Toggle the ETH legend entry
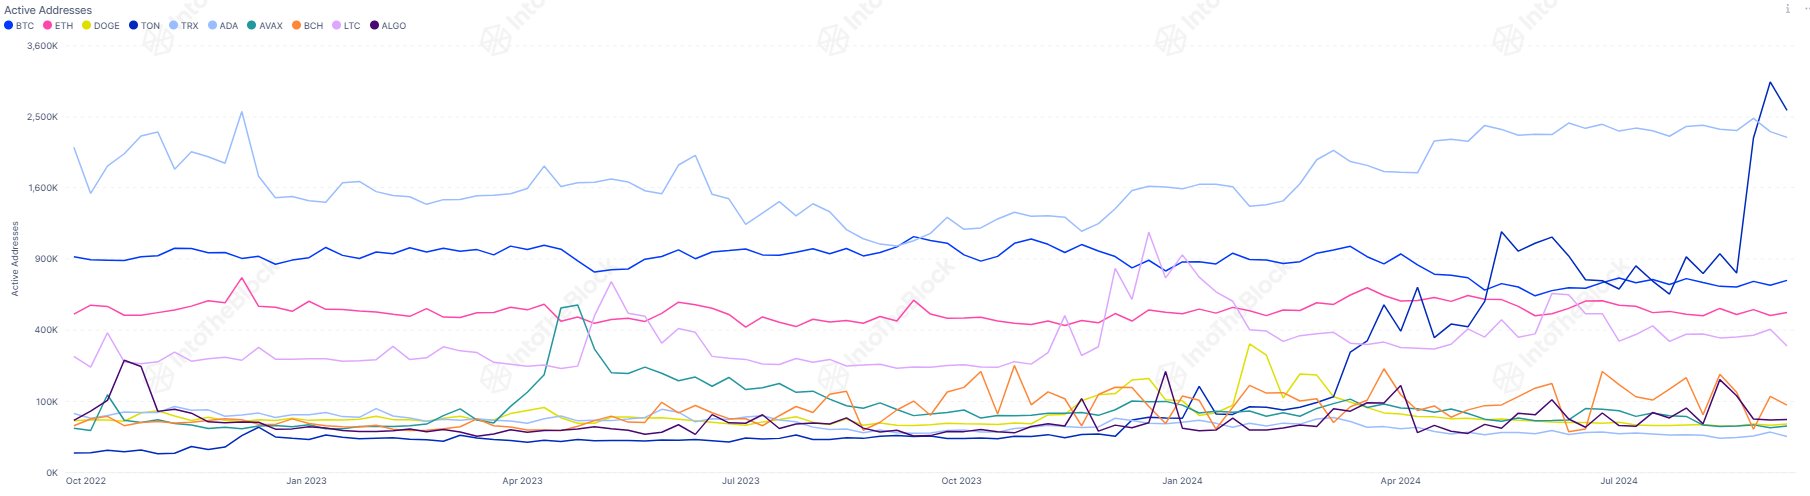 [x=58, y=26]
